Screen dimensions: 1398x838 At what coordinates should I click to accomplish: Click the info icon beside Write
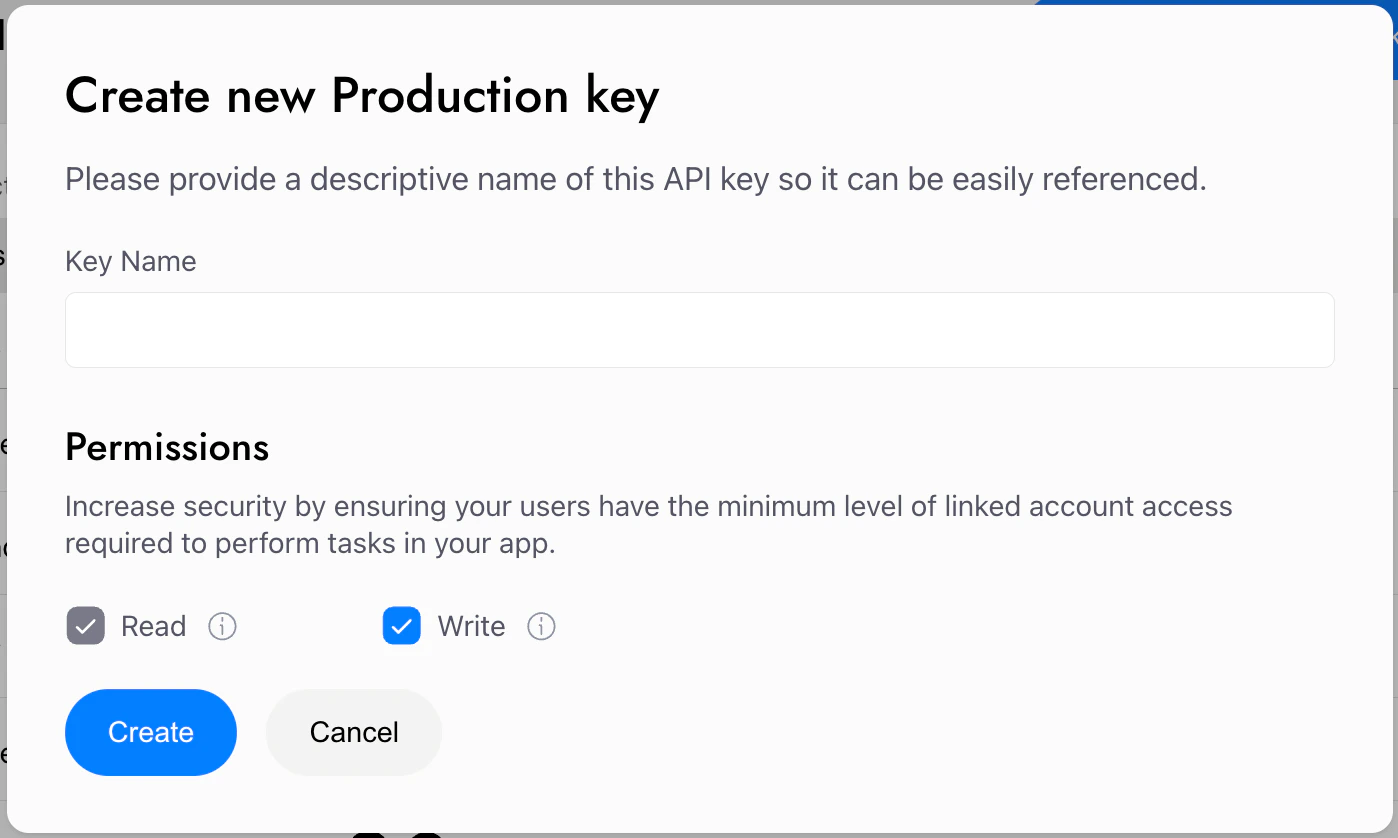click(541, 627)
